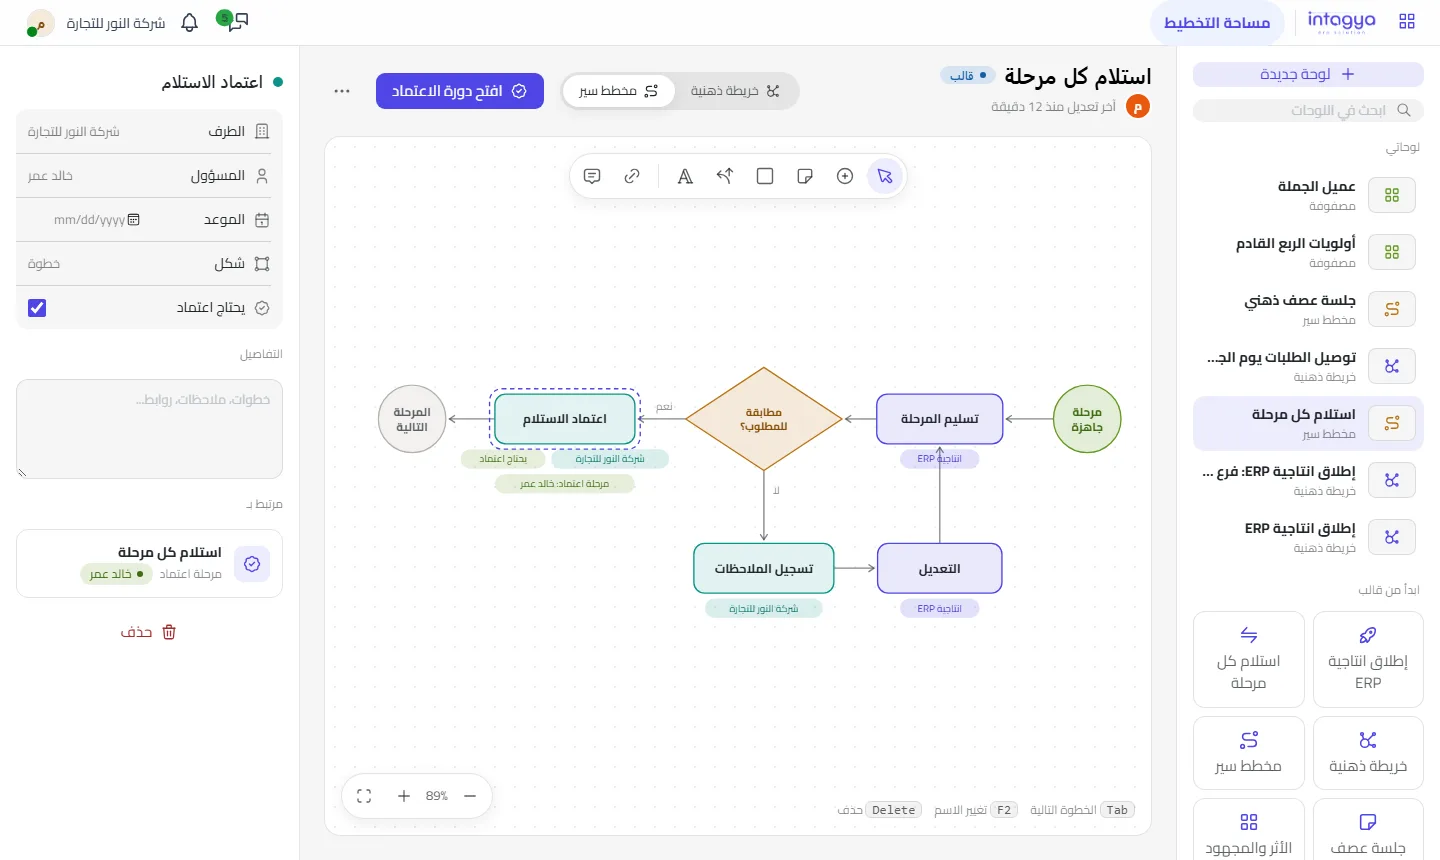Open the three-dots more options menu
The width and height of the screenshot is (1440, 860).
tap(342, 91)
